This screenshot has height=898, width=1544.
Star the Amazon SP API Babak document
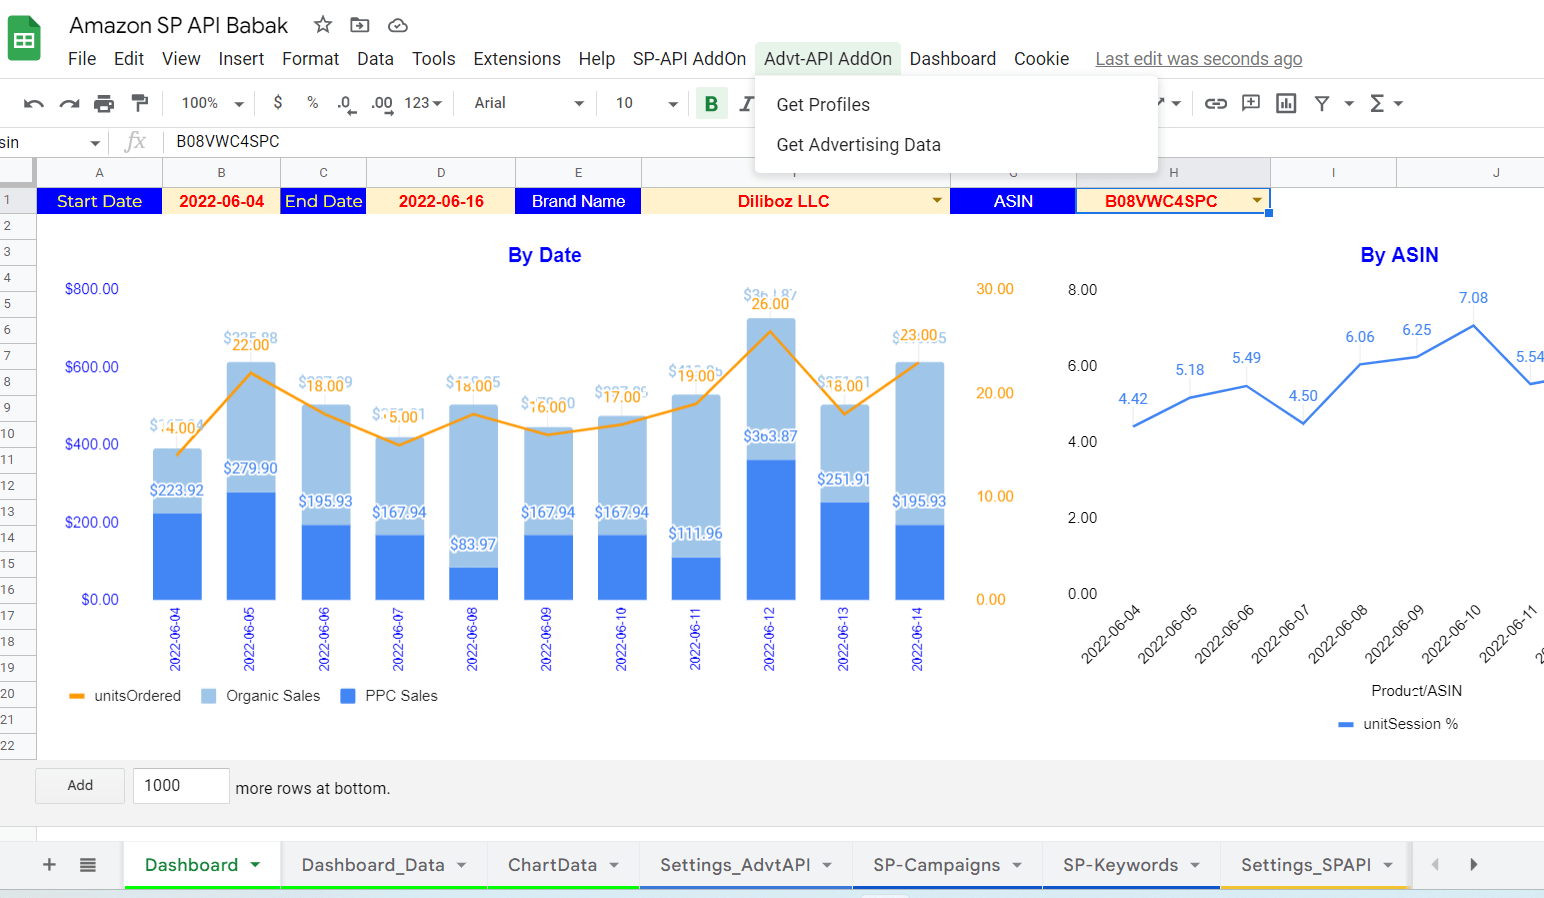click(x=322, y=25)
